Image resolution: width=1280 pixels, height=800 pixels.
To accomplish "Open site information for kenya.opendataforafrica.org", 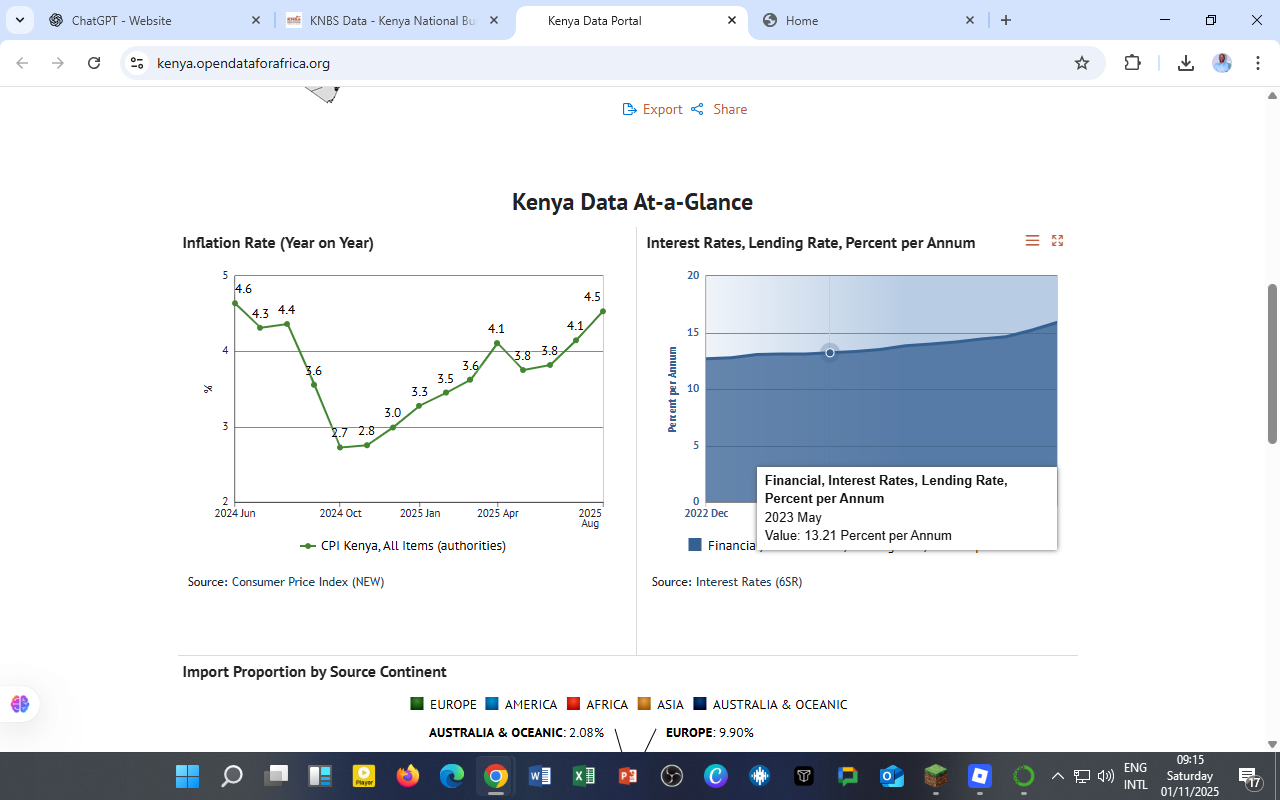I will coord(136,62).
